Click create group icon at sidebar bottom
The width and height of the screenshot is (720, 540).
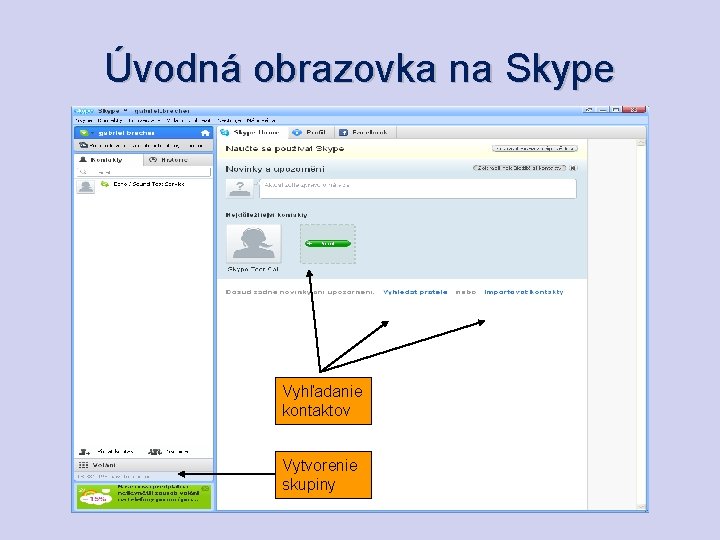(155, 452)
